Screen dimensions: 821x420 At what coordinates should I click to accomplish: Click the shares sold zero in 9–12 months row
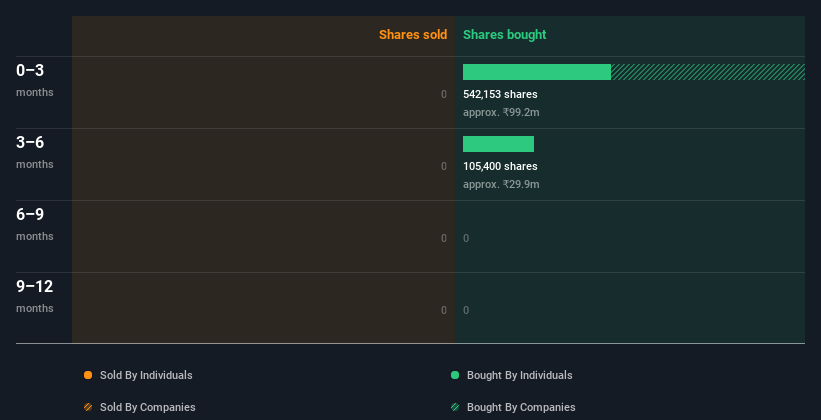tap(444, 310)
